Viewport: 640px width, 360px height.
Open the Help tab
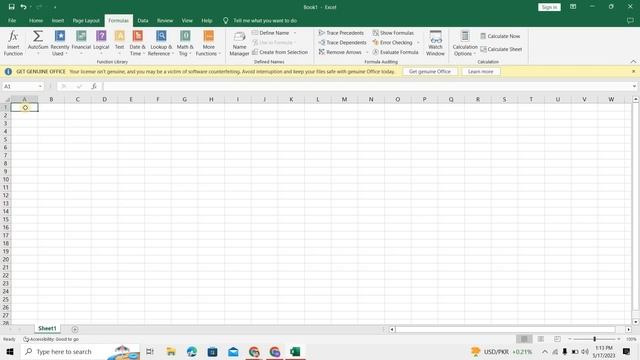point(207,20)
